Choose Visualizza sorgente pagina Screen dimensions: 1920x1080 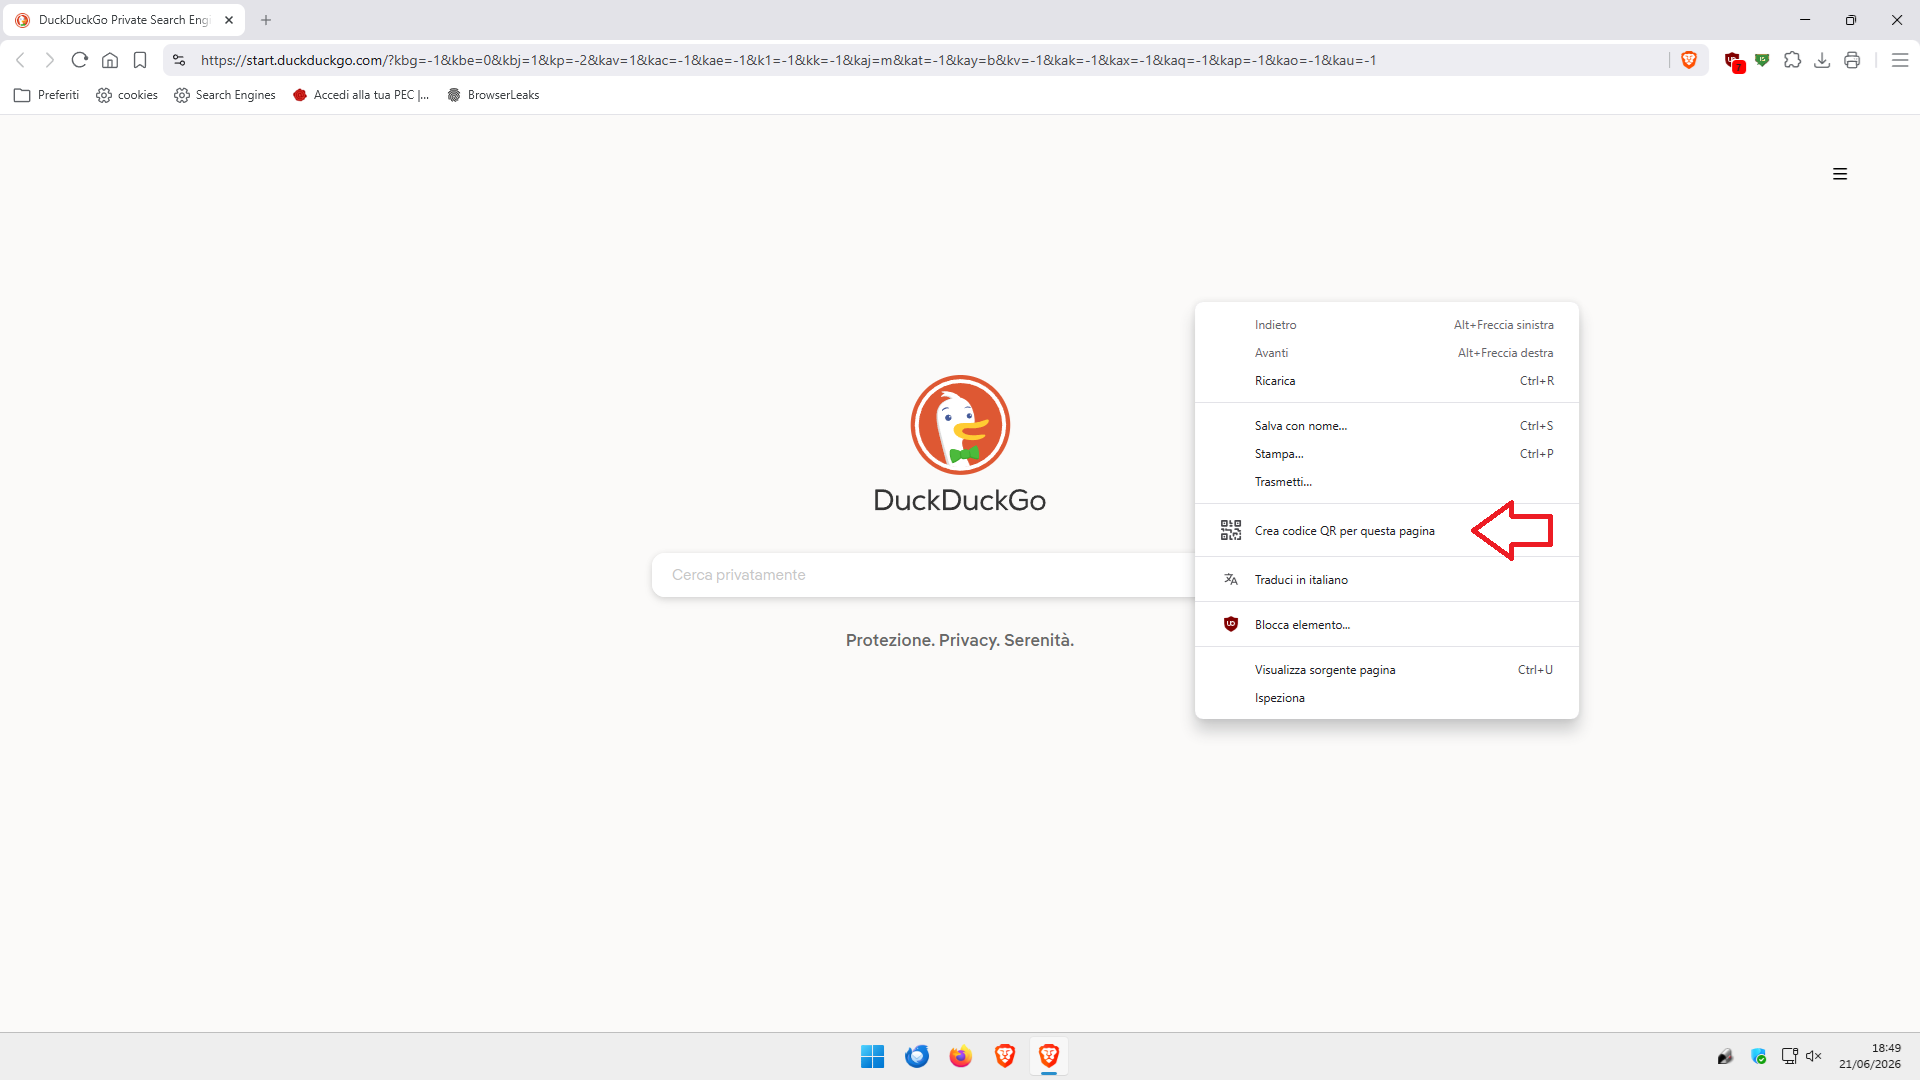pos(1387,670)
